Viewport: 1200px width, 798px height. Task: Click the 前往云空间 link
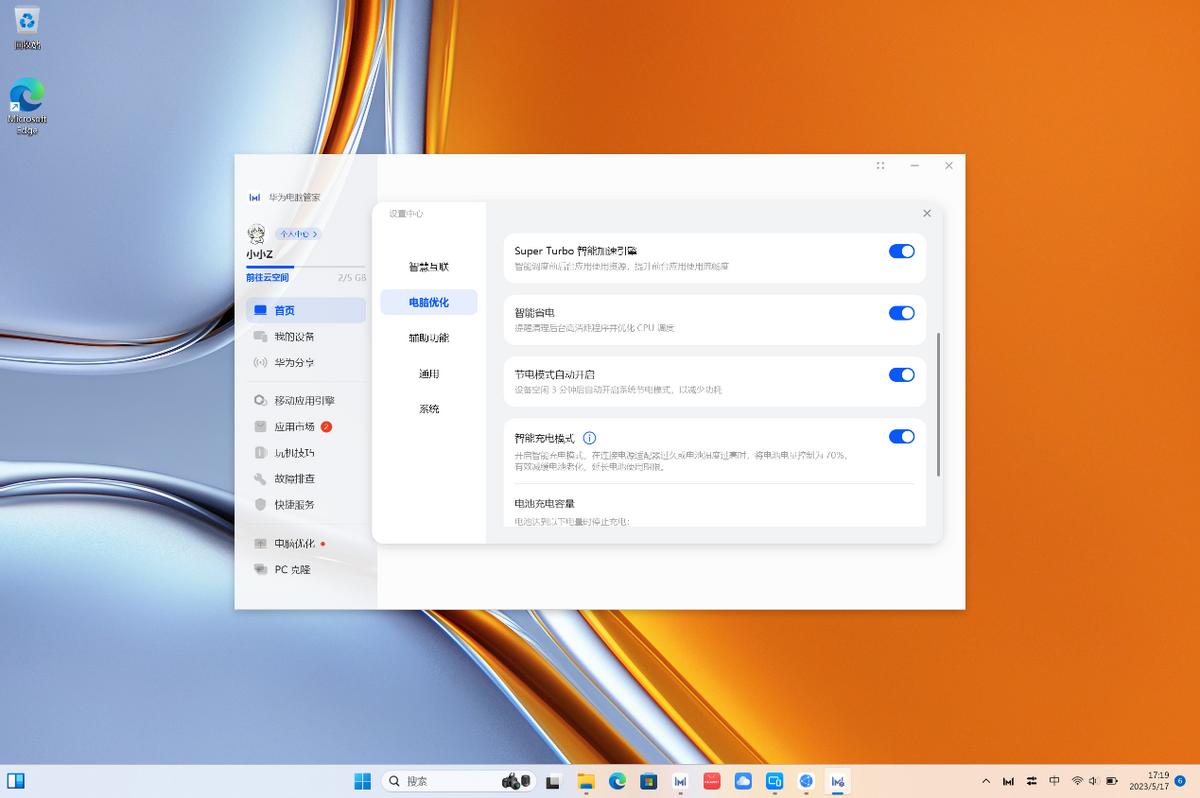(x=266, y=275)
